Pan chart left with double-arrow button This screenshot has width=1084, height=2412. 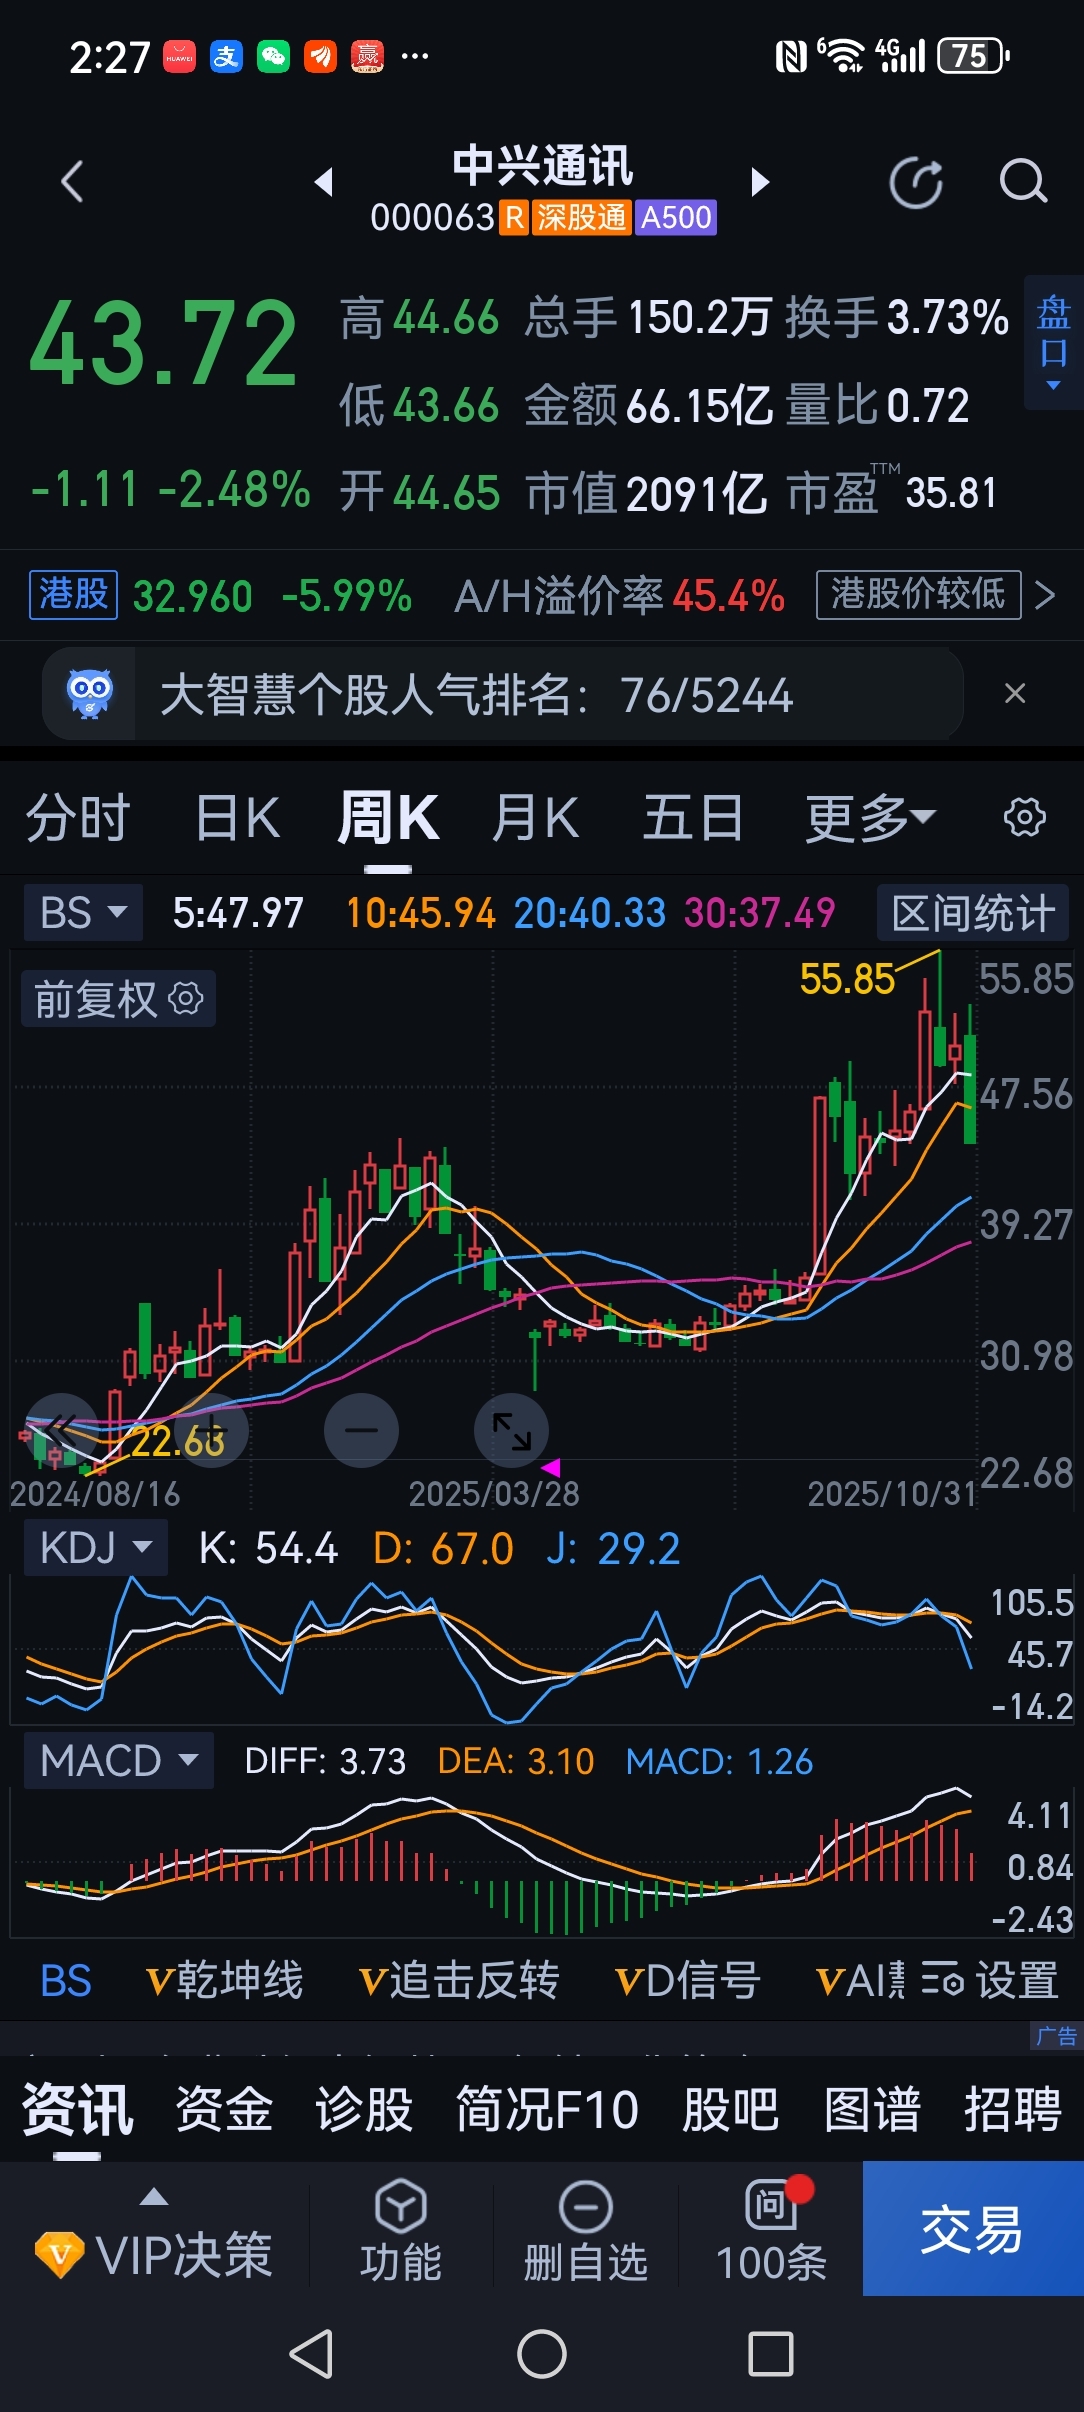62,1430
